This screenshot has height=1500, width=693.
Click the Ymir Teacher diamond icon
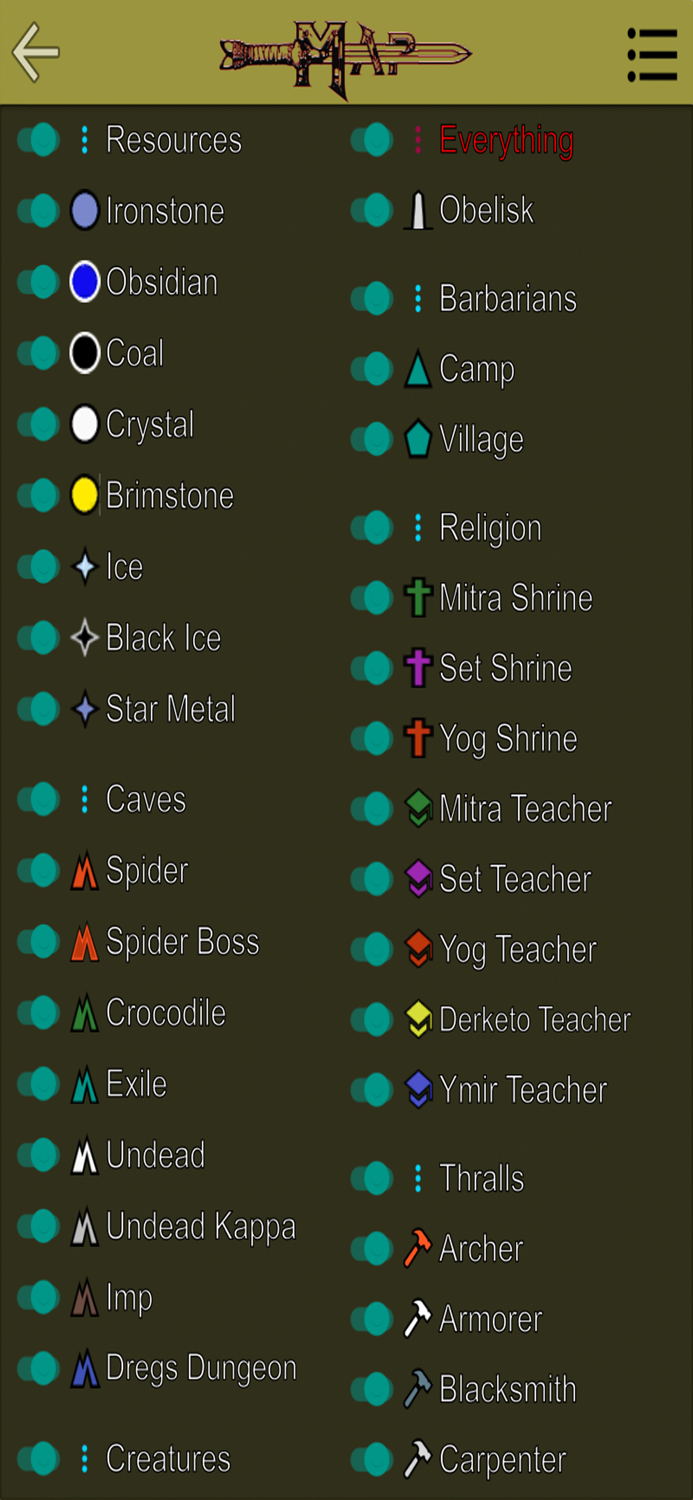pyautogui.click(x=417, y=1089)
